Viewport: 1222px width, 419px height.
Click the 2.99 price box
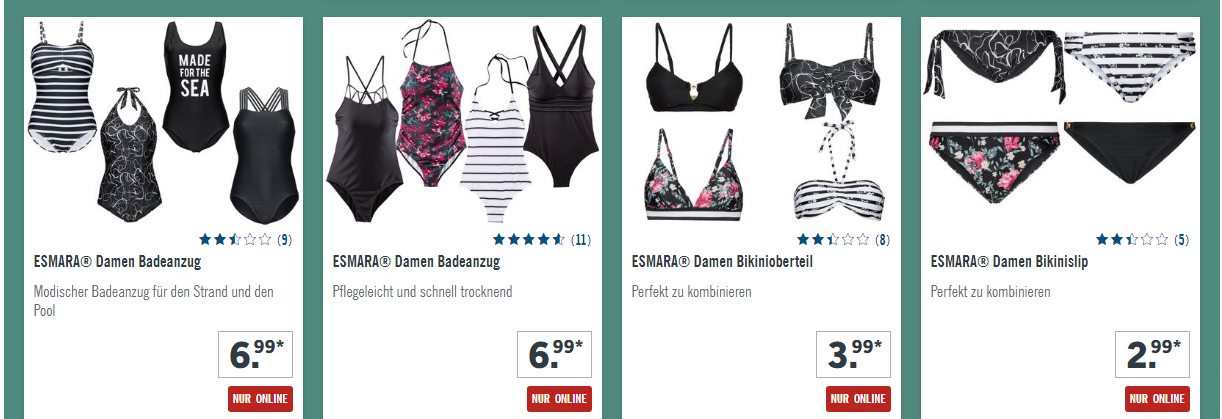(1152, 354)
